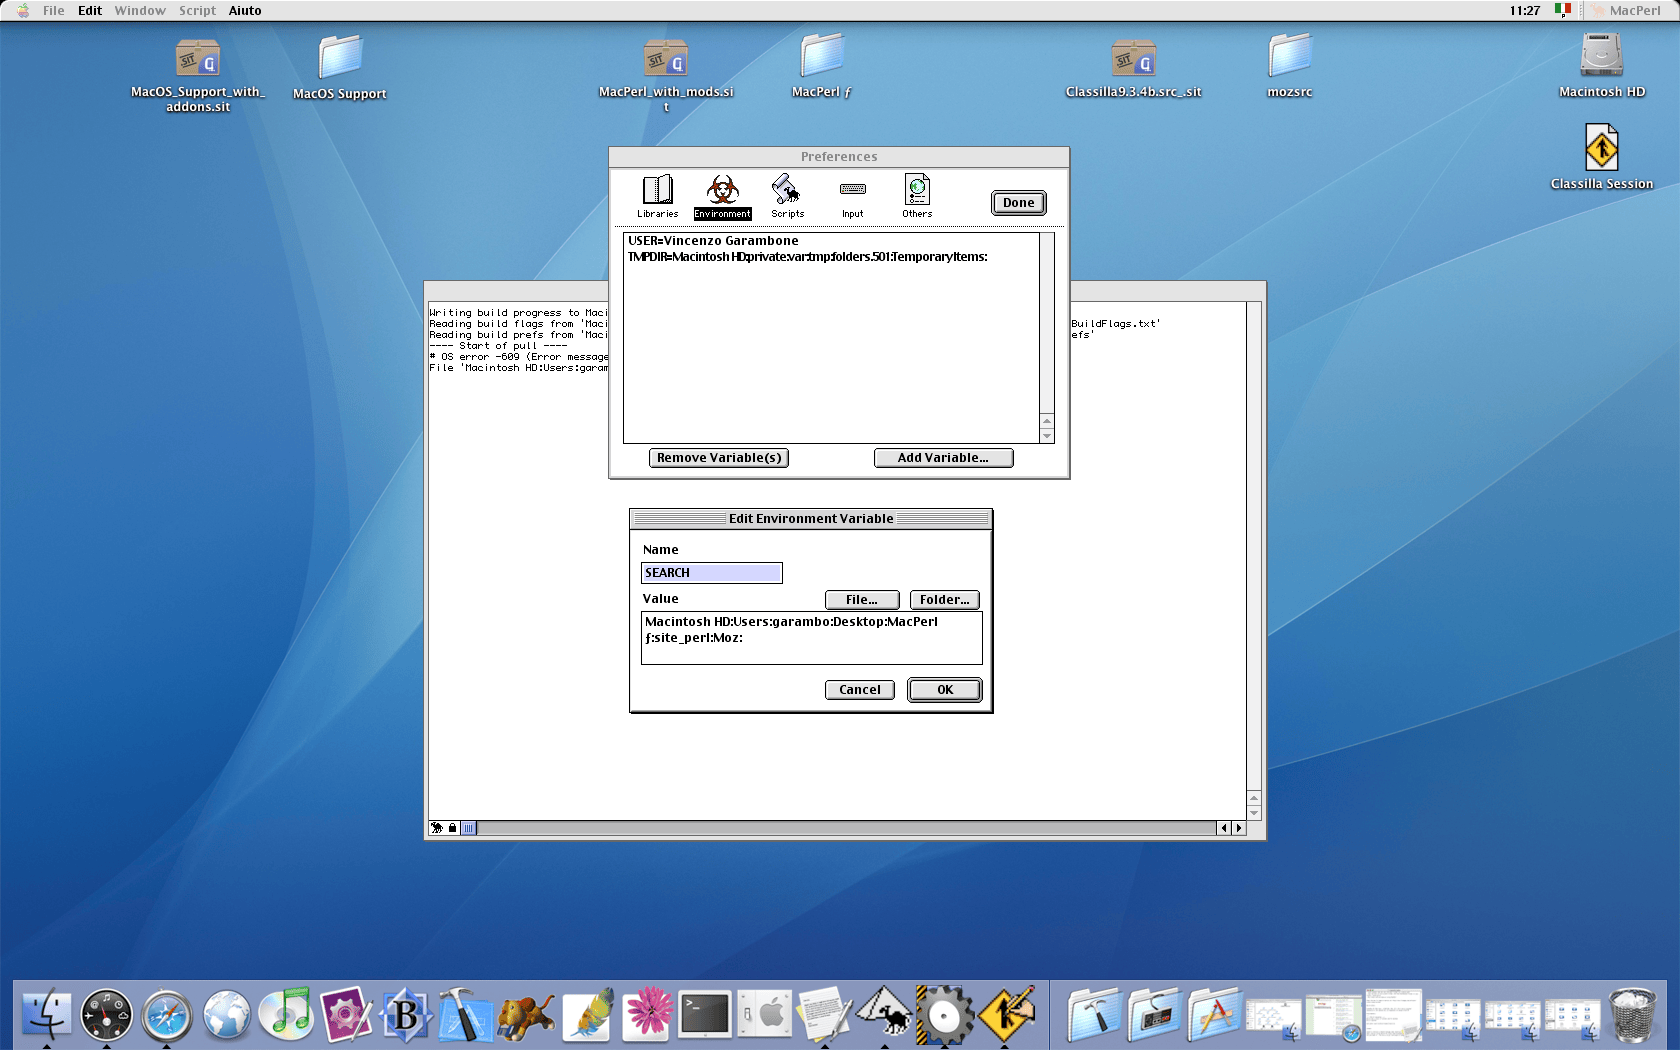Select Classilla9.3.4b.src_sit archive
The width and height of the screenshot is (1680, 1050).
(1134, 68)
